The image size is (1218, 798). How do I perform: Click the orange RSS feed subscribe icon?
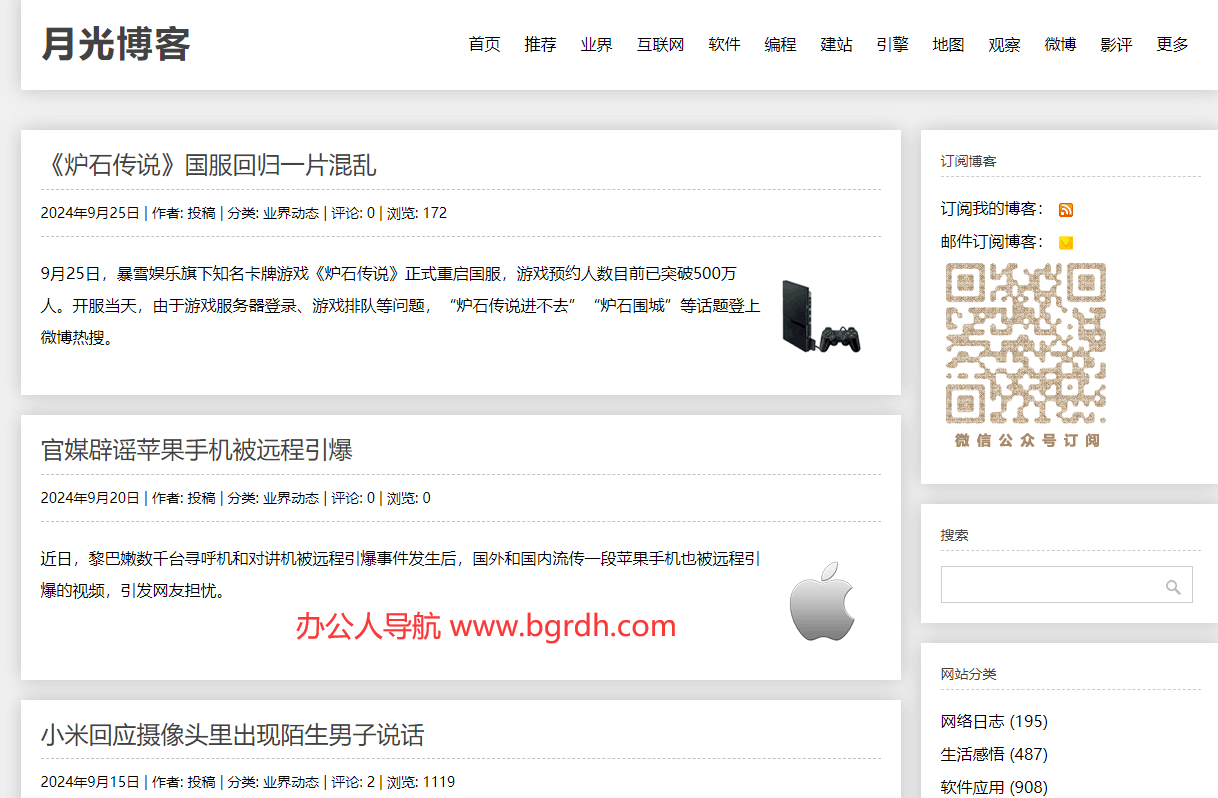(x=1066, y=210)
